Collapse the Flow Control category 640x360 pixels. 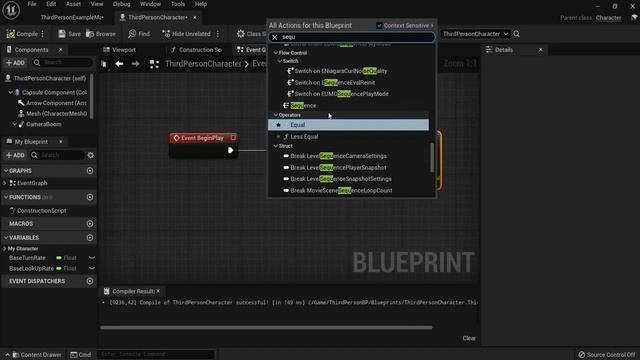click(x=276, y=53)
